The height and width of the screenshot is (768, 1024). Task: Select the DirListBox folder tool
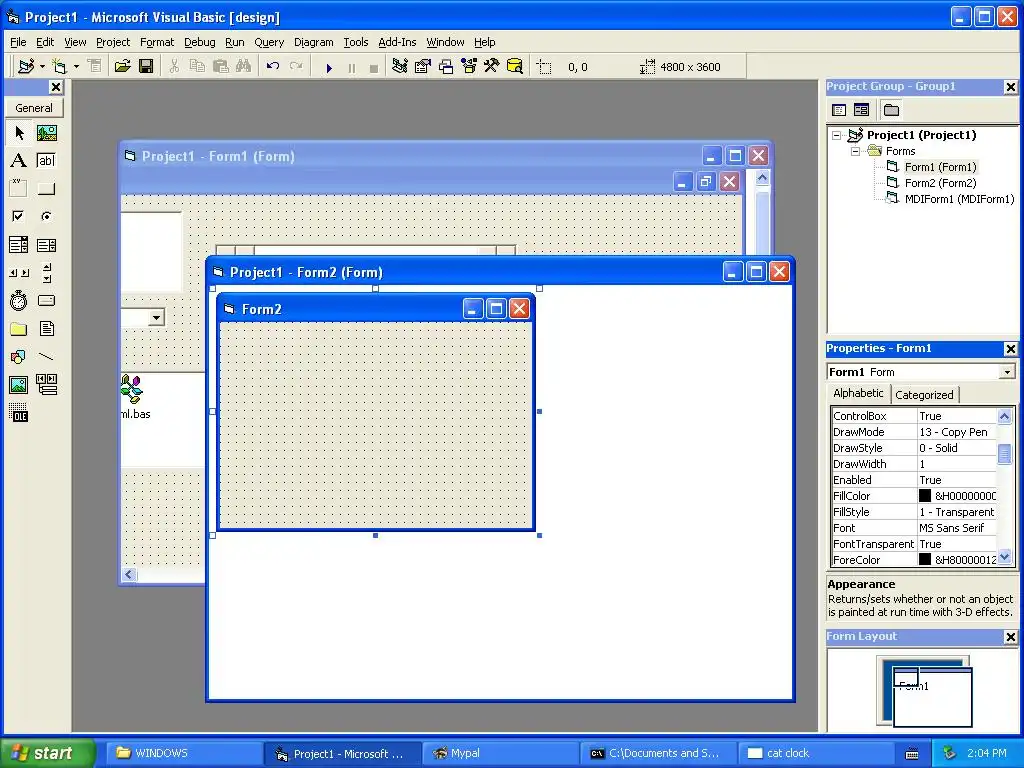[x=19, y=328]
